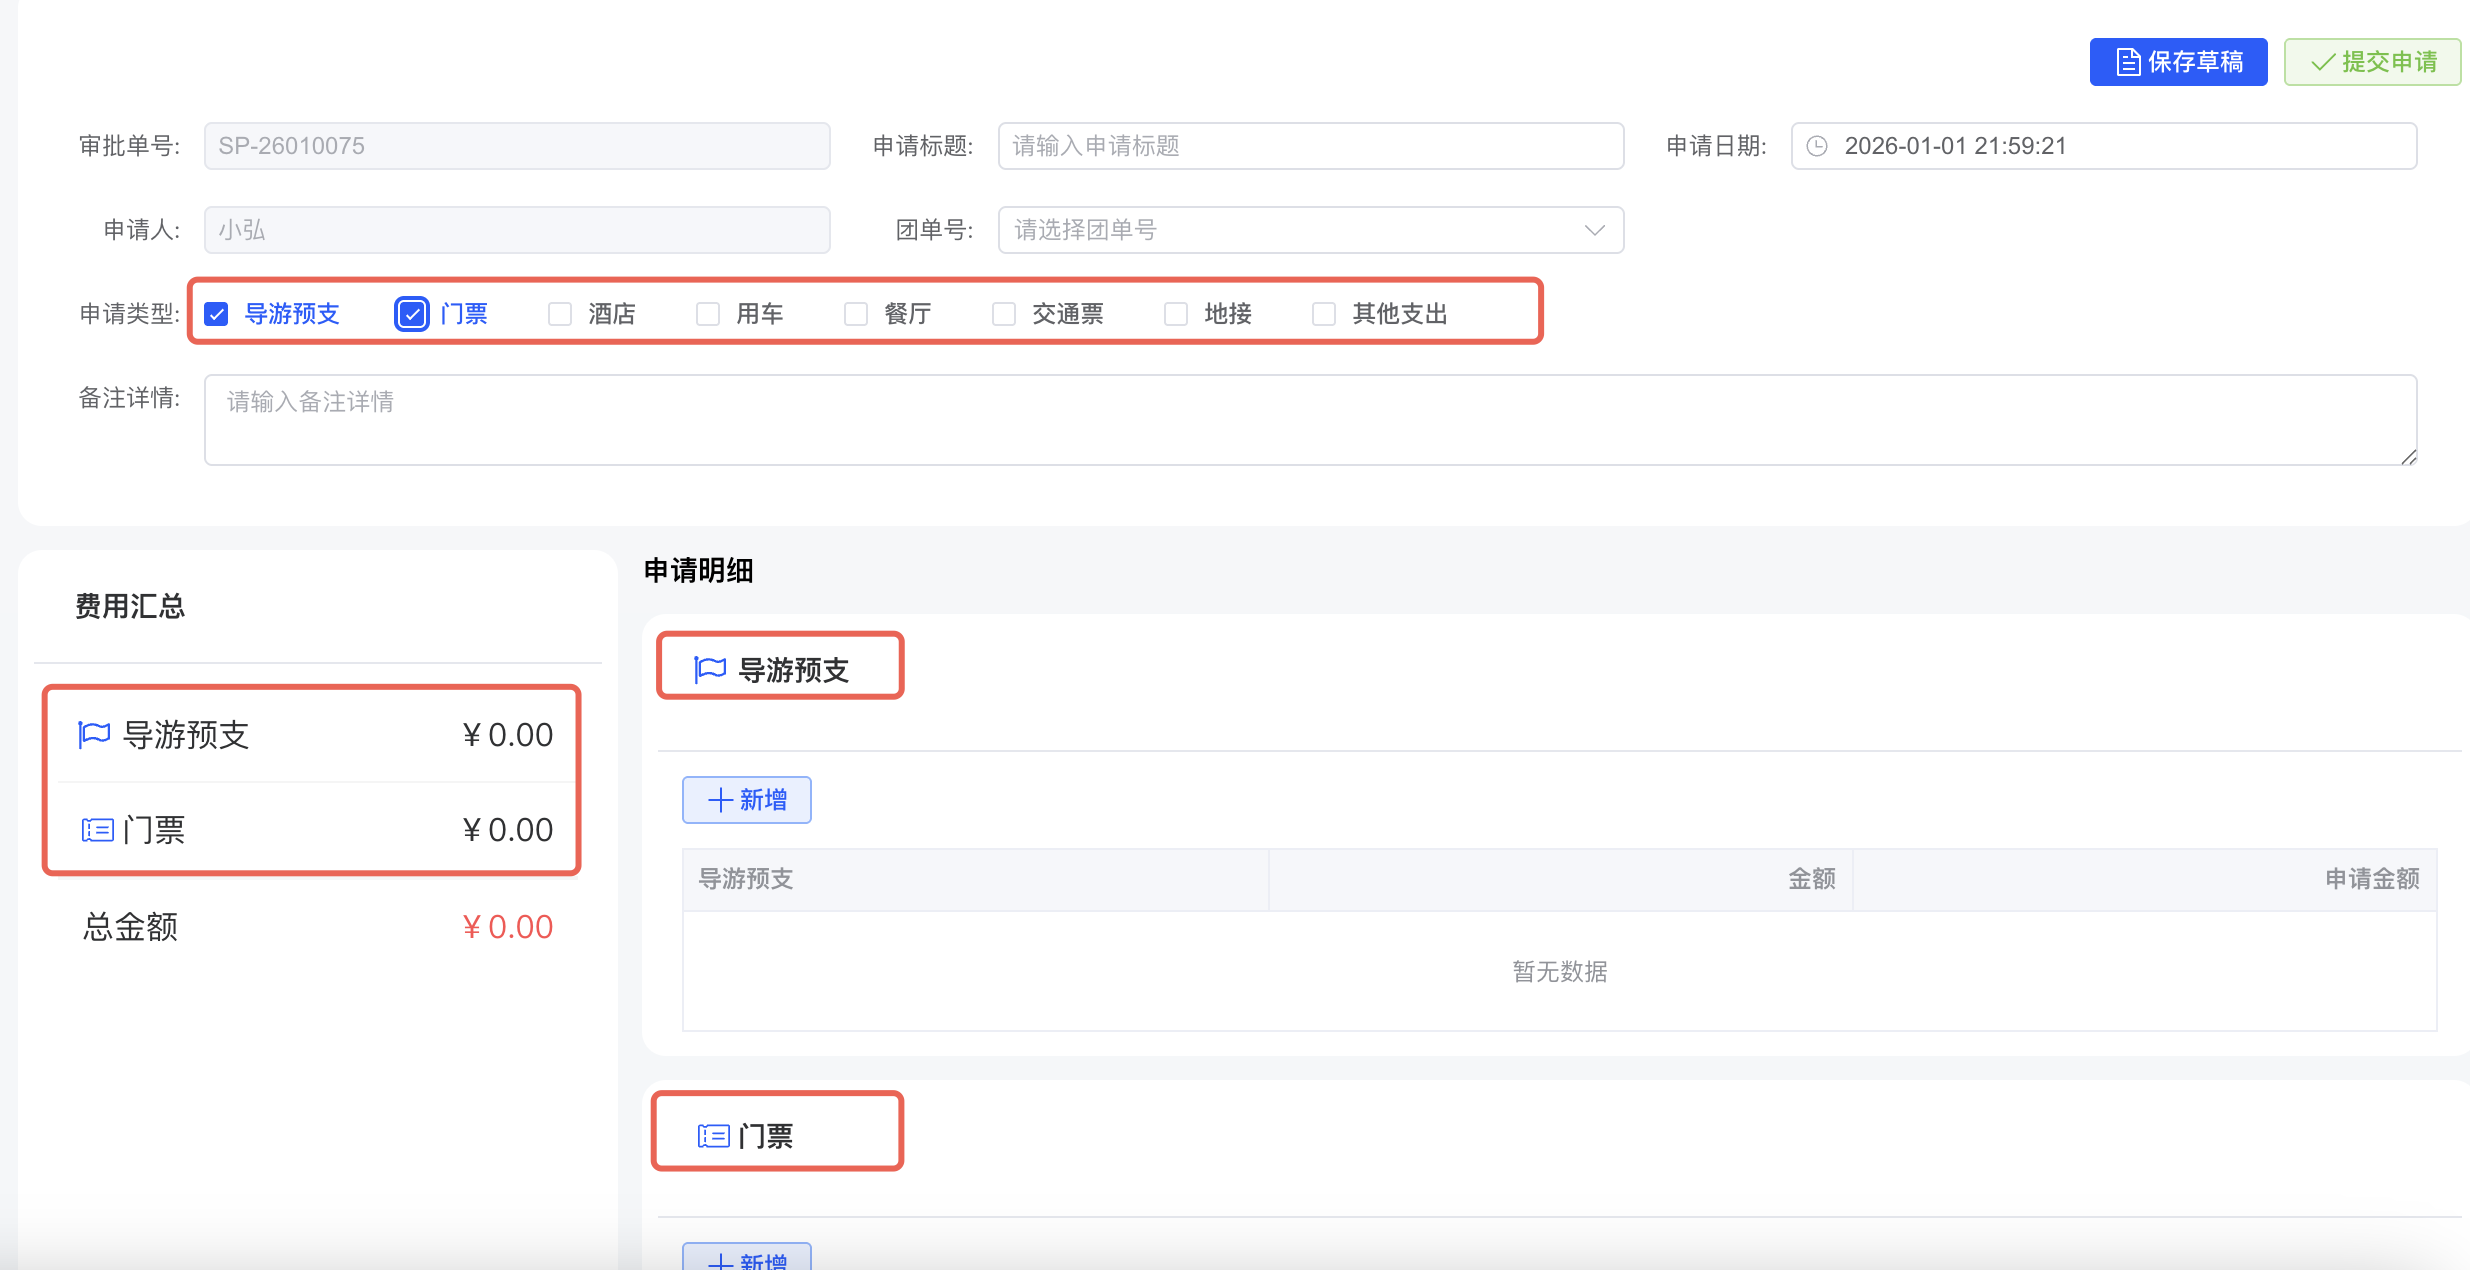Click the ticket icon beside 门票 section header
Viewport: 2470px width, 1270px height.
pyautogui.click(x=713, y=1135)
